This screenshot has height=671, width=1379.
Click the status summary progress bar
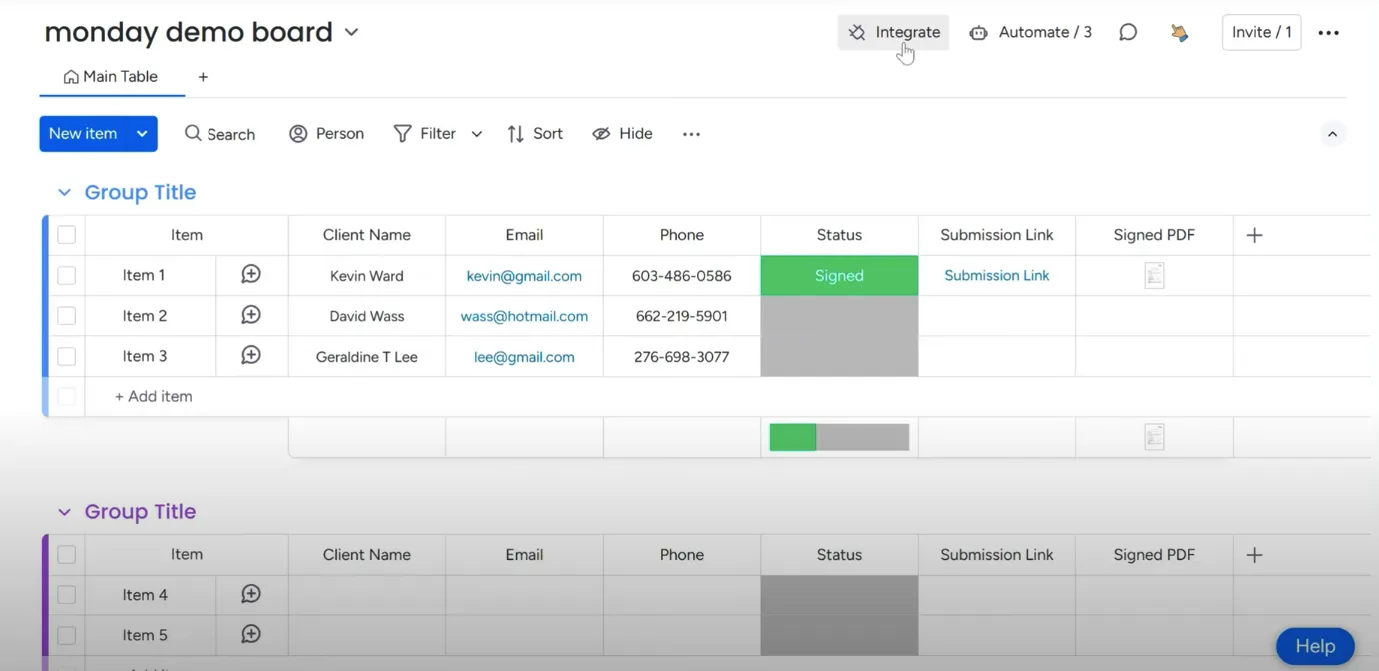[x=839, y=437]
